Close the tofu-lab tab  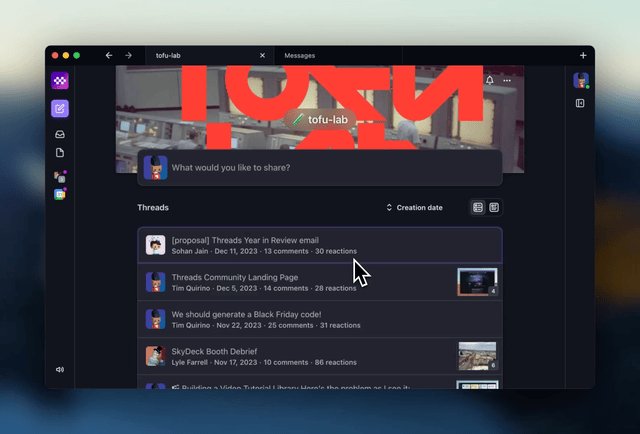[262, 56]
